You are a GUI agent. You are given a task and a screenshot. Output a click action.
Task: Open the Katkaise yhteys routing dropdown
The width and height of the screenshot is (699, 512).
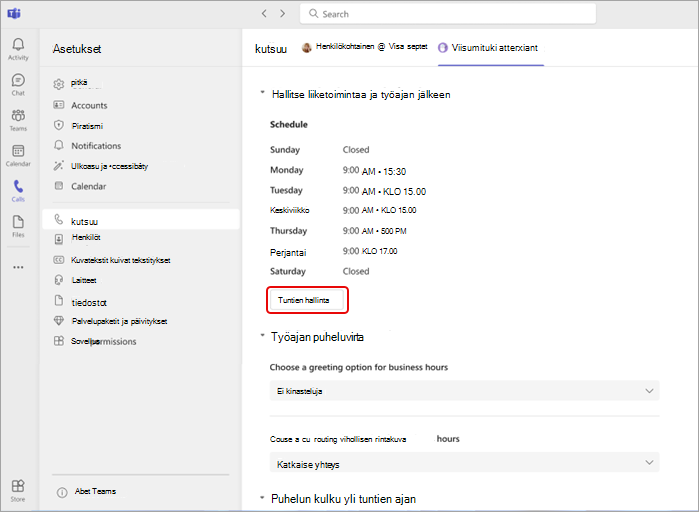464,463
